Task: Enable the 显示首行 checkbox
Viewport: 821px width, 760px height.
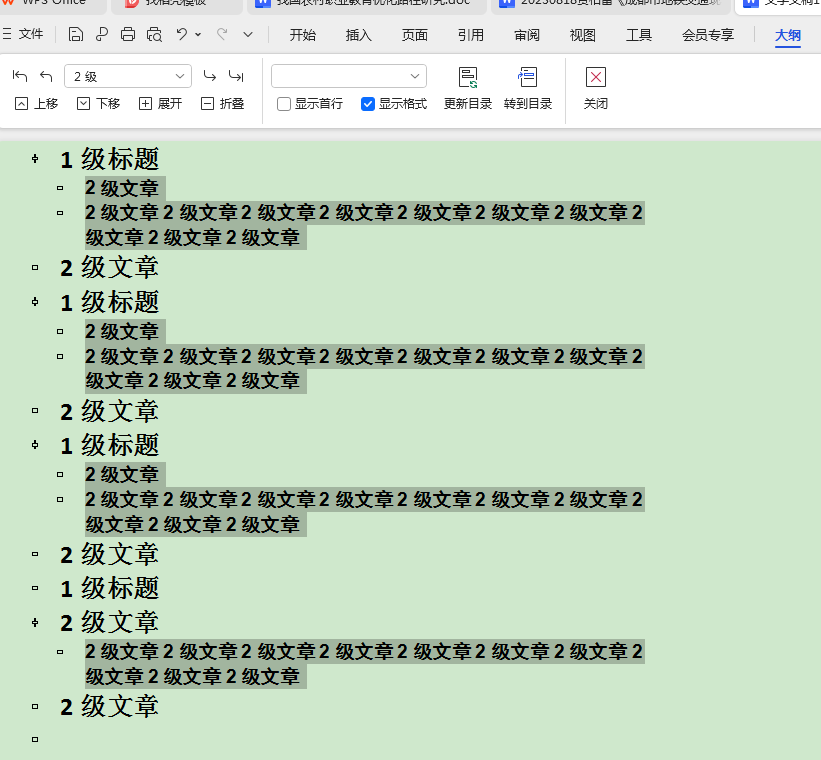Action: point(284,104)
